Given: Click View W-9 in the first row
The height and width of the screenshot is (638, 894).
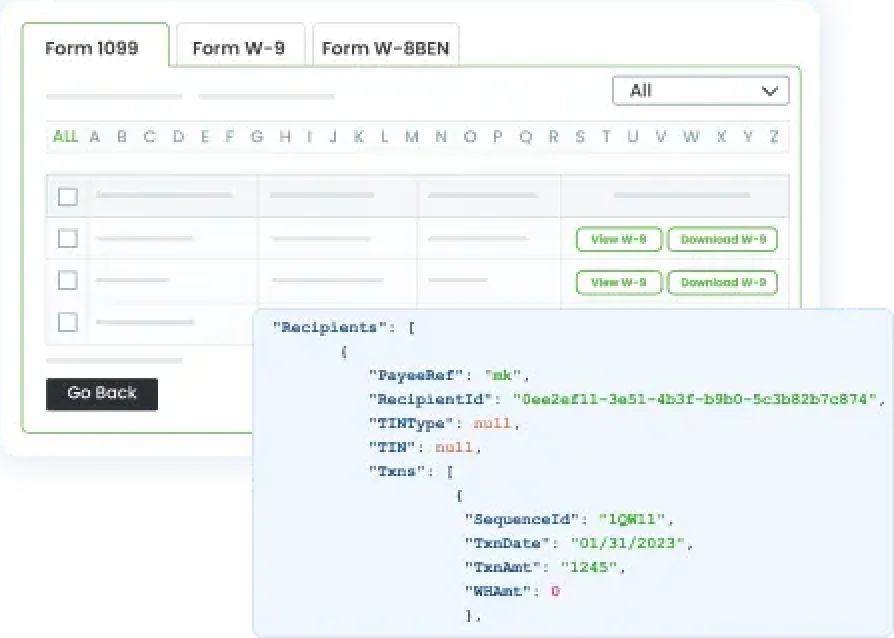Looking at the screenshot, I should click(x=618, y=240).
